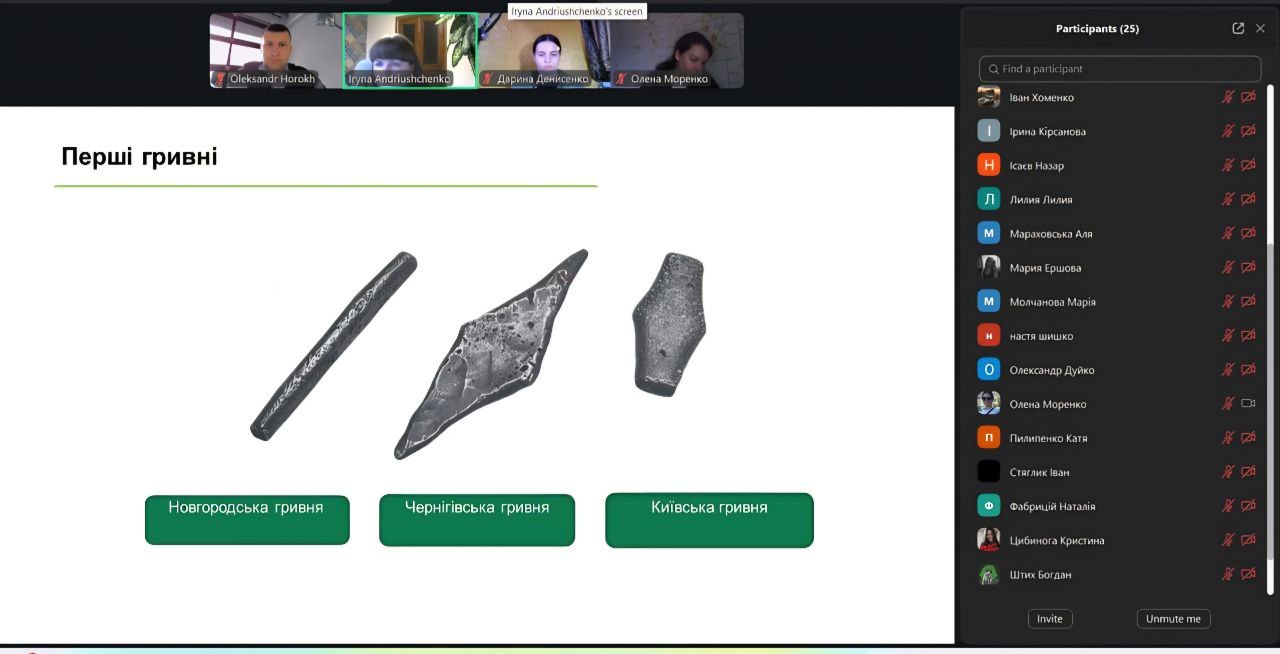Click muted mic icon for Марія Ершова
This screenshot has width=1280, height=654.
pyautogui.click(x=1228, y=268)
